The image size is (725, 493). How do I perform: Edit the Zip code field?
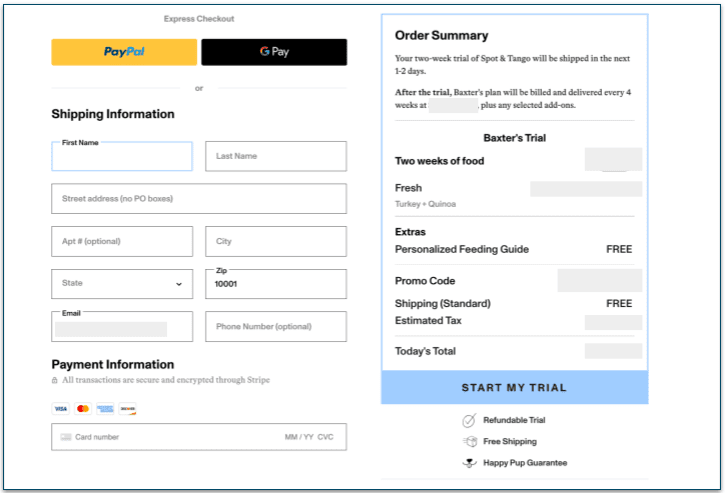(276, 286)
